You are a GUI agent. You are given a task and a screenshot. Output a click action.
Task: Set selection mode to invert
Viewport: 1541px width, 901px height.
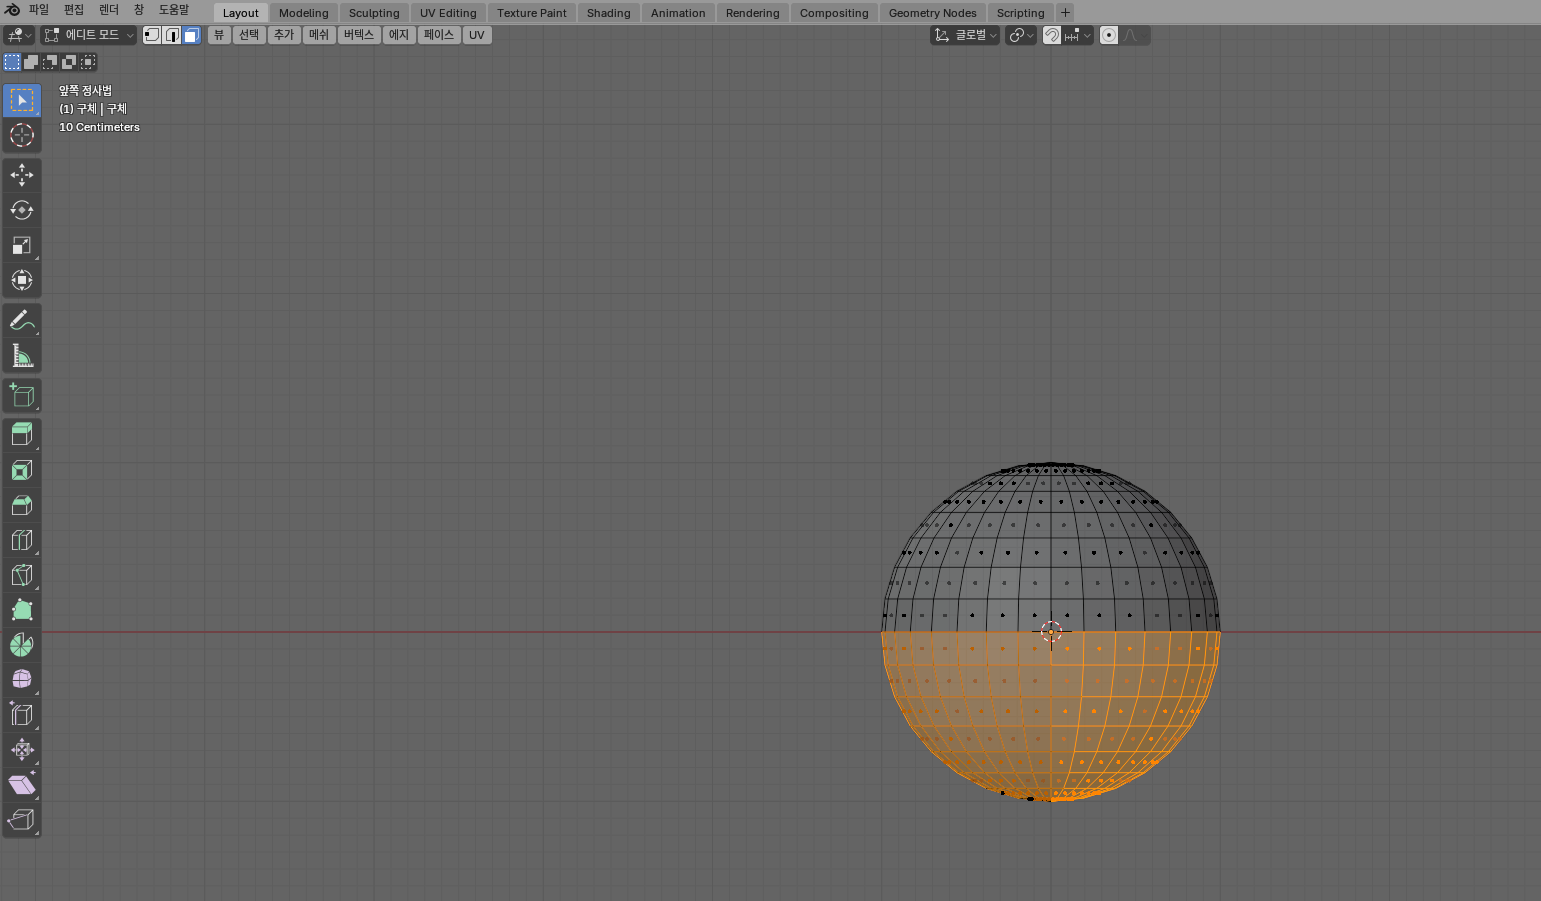pos(69,62)
